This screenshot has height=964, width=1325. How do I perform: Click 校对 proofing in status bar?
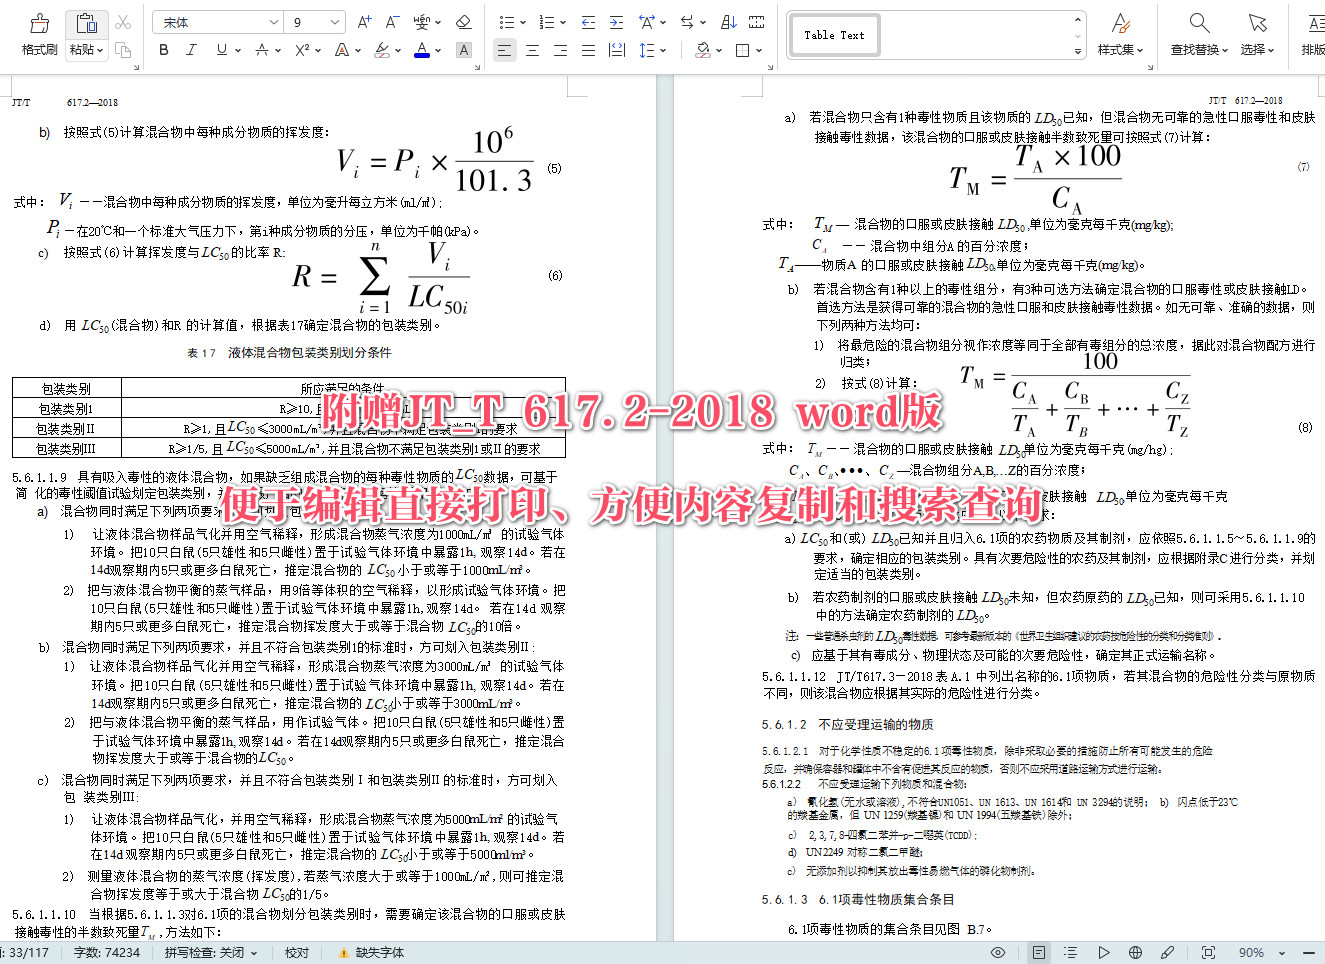(296, 952)
